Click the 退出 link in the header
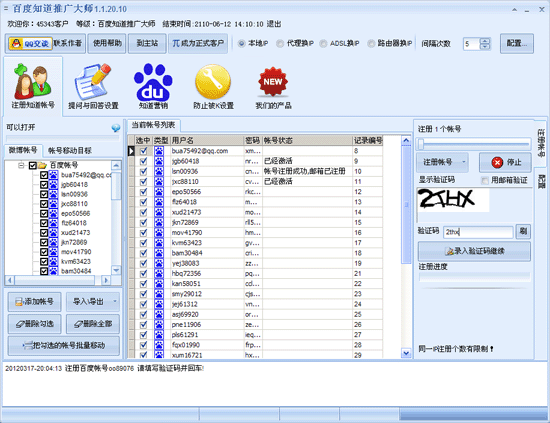The width and height of the screenshot is (550, 423). pos(274,24)
